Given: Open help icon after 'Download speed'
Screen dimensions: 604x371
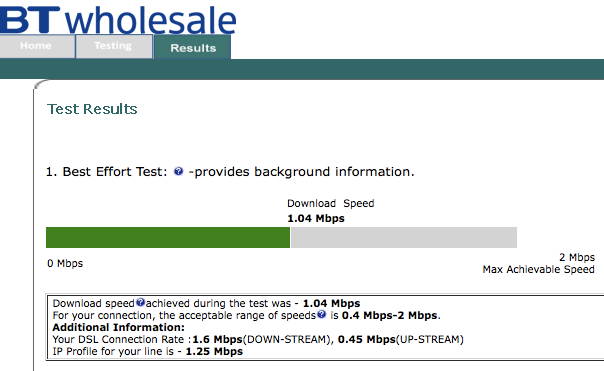Looking at the screenshot, I should click(x=140, y=302).
